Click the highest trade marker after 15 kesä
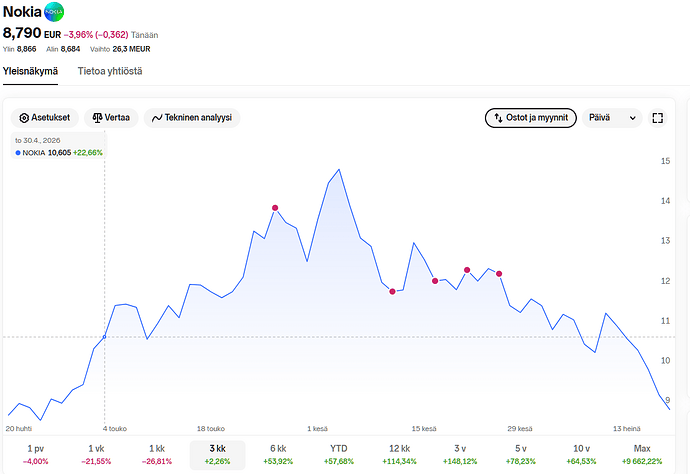690x474 pixels. (x=467, y=270)
